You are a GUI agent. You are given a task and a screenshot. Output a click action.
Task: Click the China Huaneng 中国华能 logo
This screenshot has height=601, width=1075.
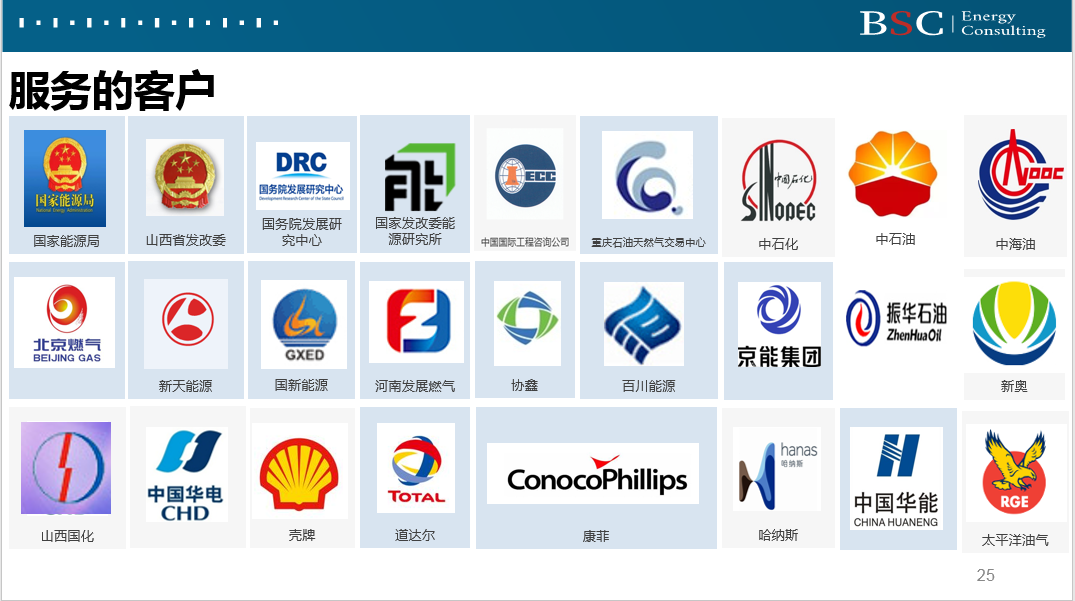(896, 478)
